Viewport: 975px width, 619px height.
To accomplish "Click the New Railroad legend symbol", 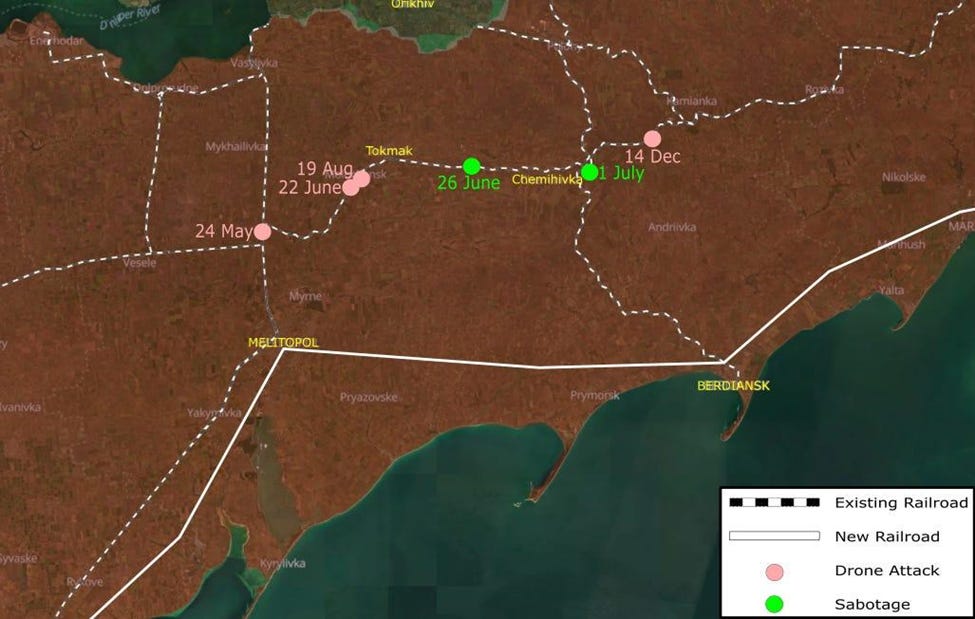I will coord(774,536).
